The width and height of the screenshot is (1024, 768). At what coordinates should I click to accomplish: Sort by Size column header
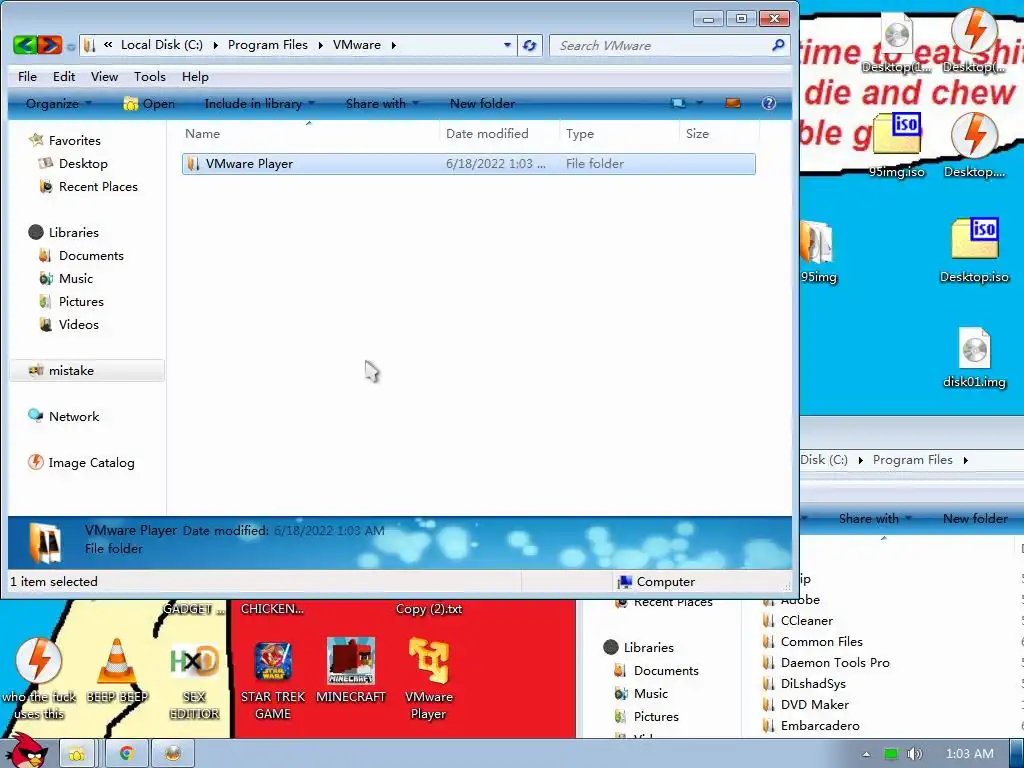[719, 133]
